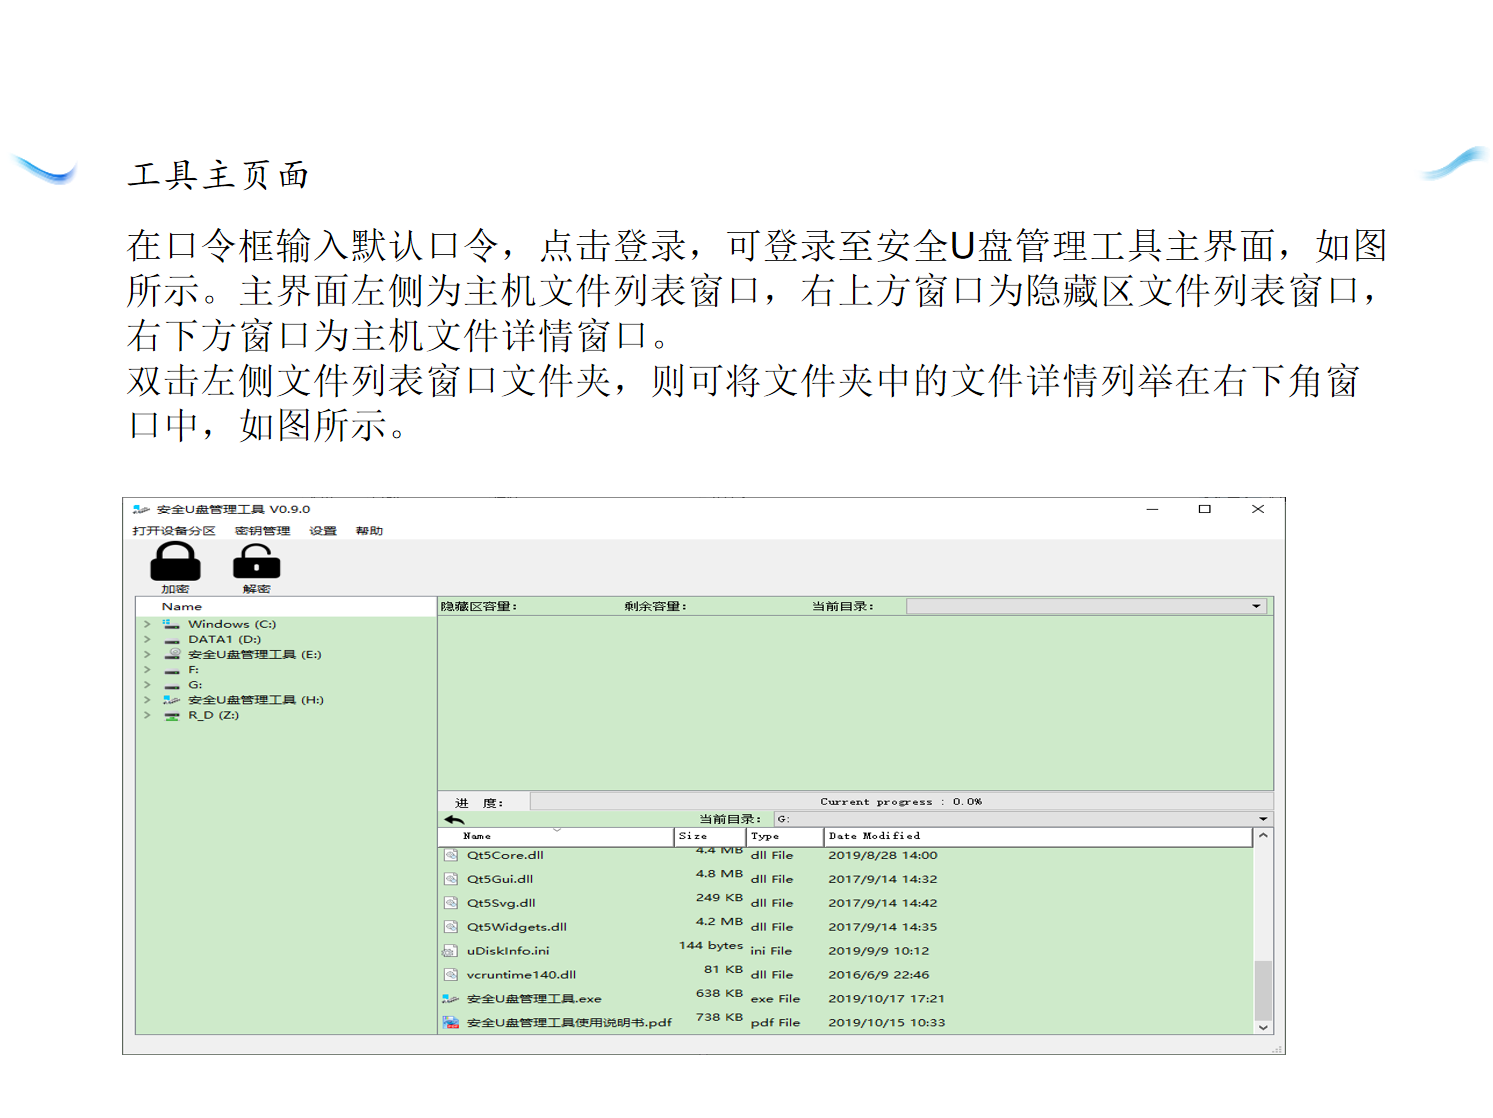
Task: Click the Current progress bar
Action: tap(900, 801)
